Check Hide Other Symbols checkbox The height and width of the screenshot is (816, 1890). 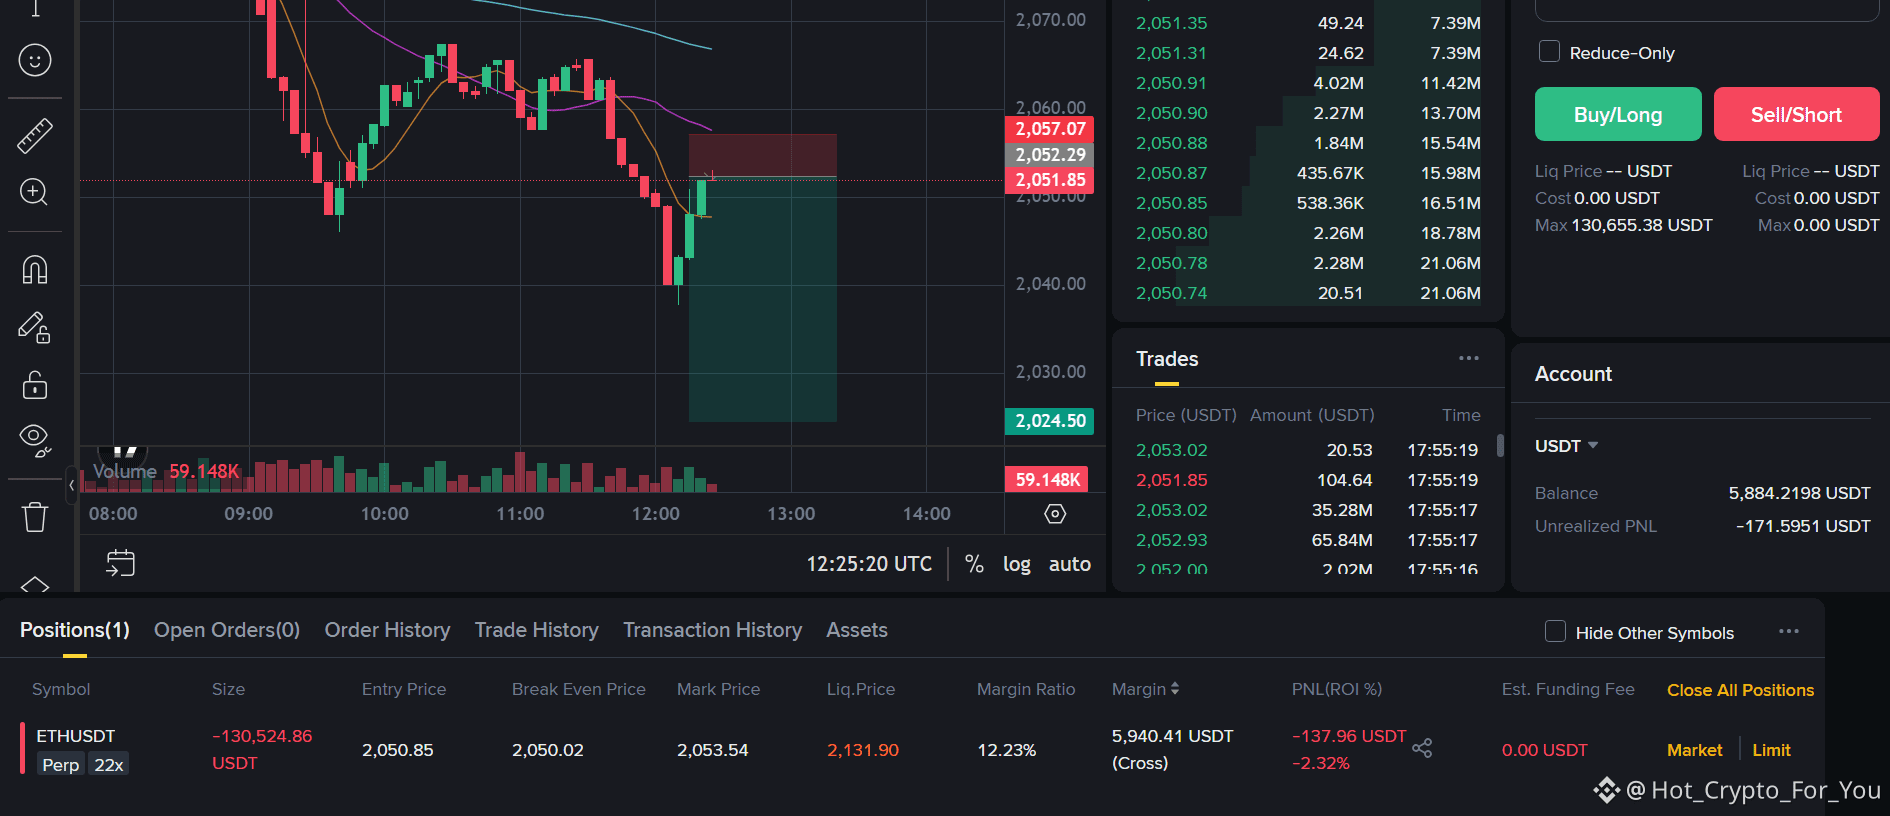(1555, 631)
